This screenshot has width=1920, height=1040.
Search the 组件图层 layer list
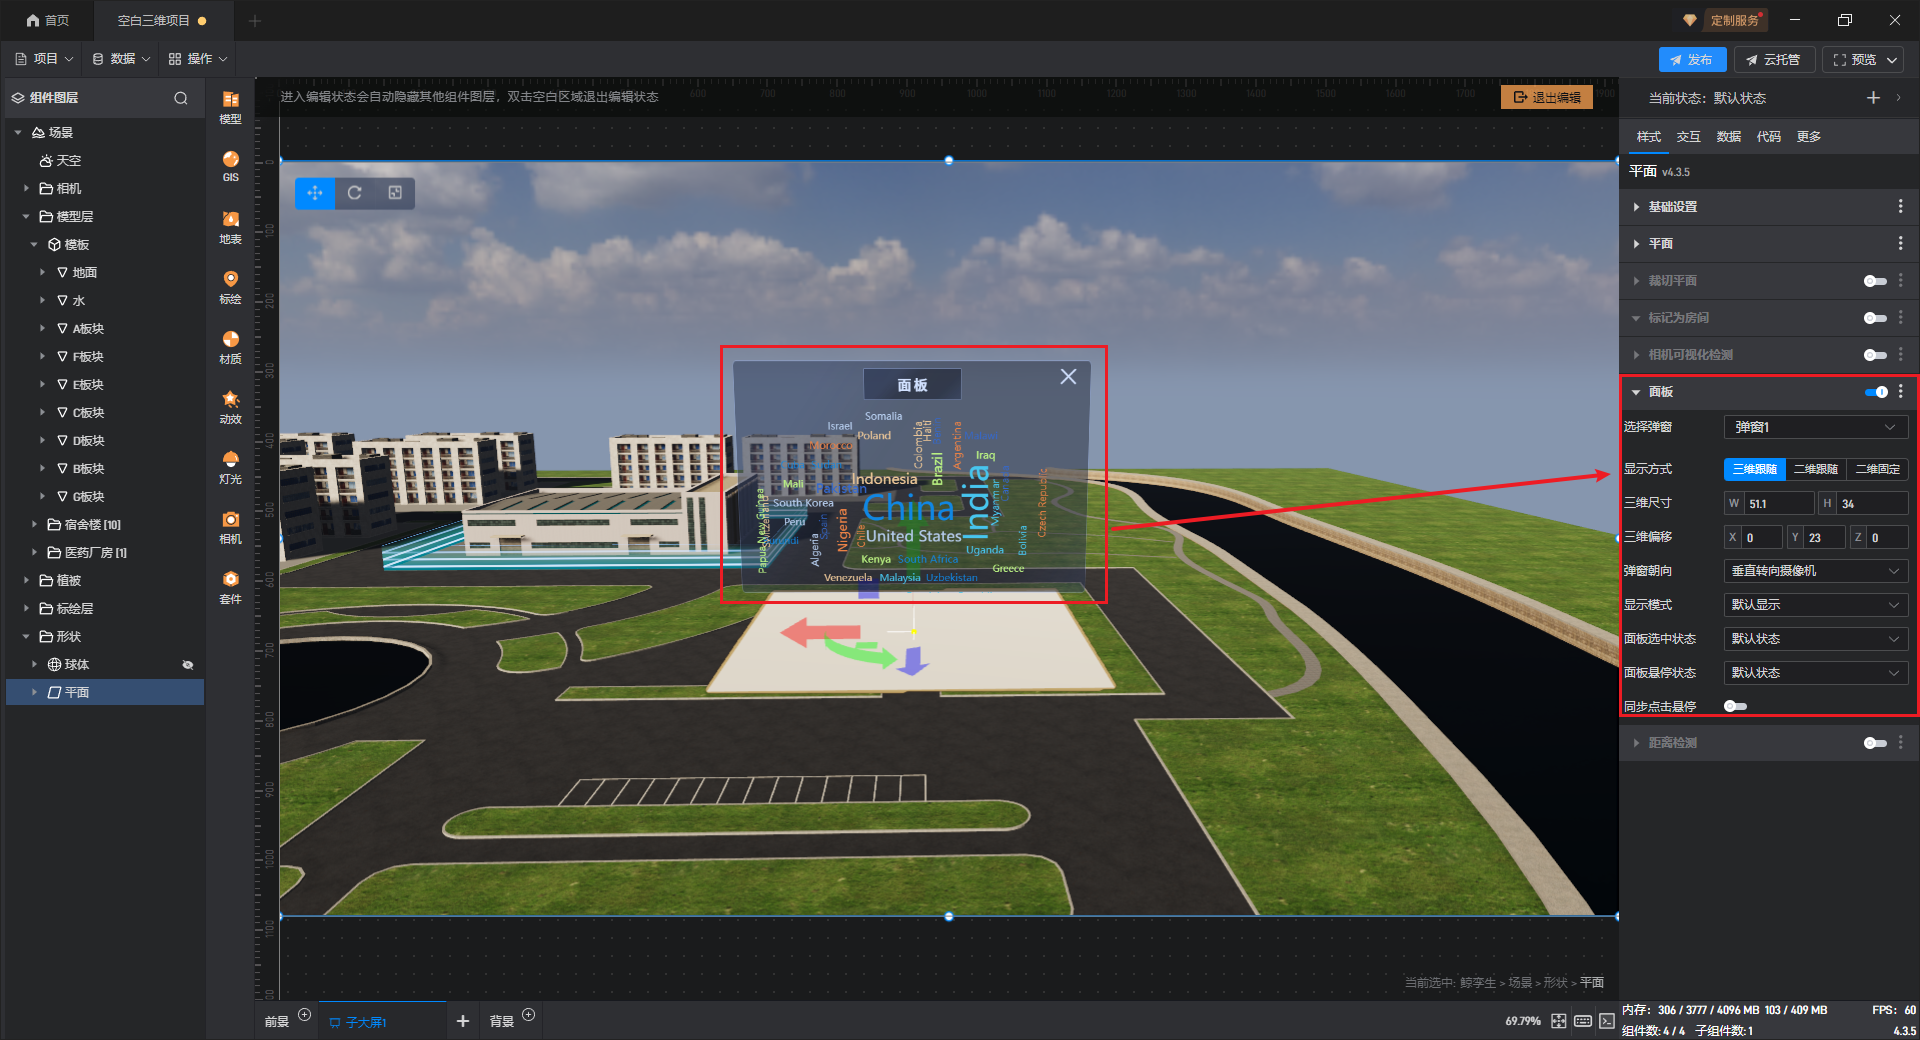[181, 98]
